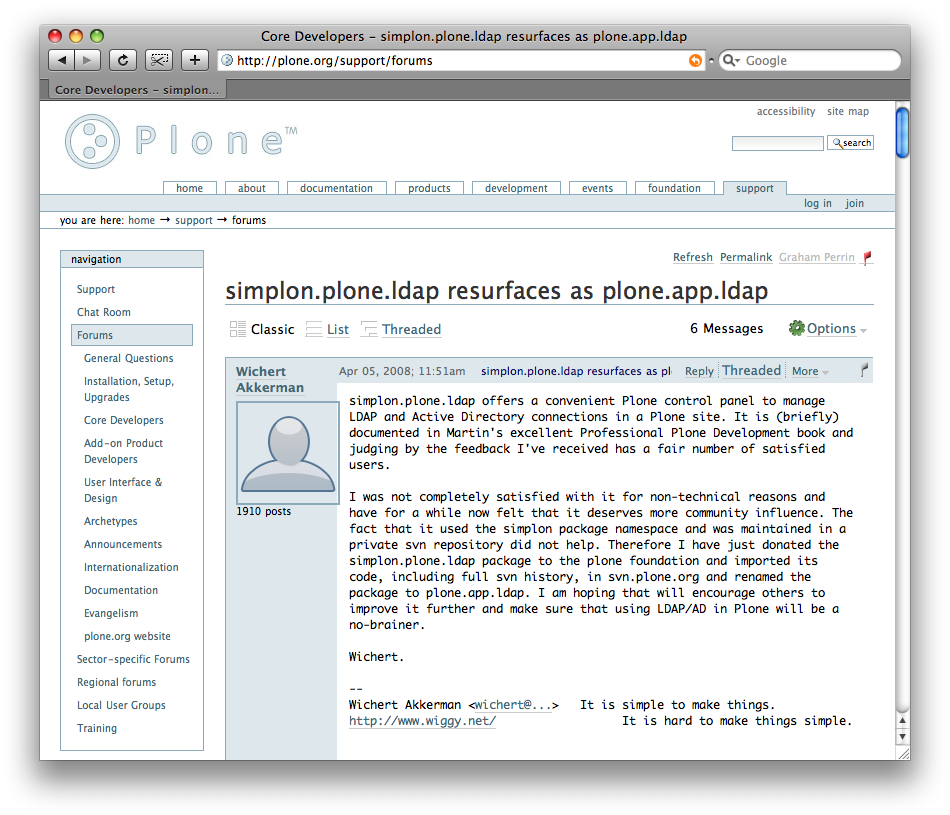Viewport: 950px width, 815px height.
Task: Click the Plone site search field
Action: [777, 143]
